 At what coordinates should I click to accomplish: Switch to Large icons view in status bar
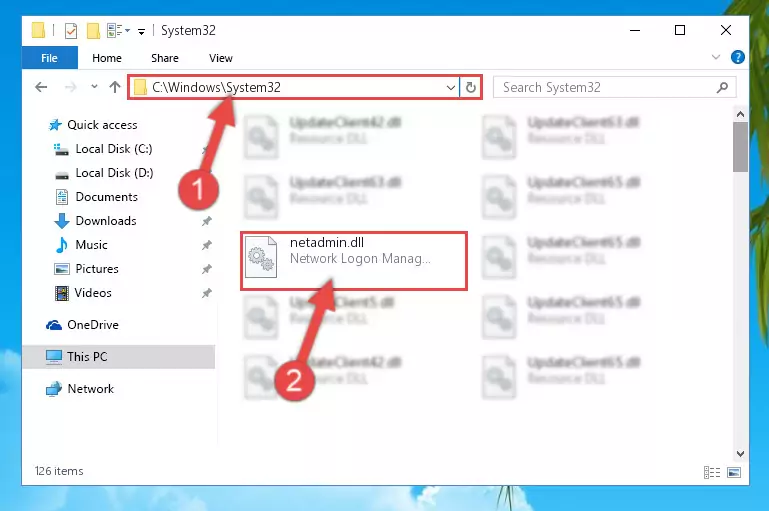734,473
